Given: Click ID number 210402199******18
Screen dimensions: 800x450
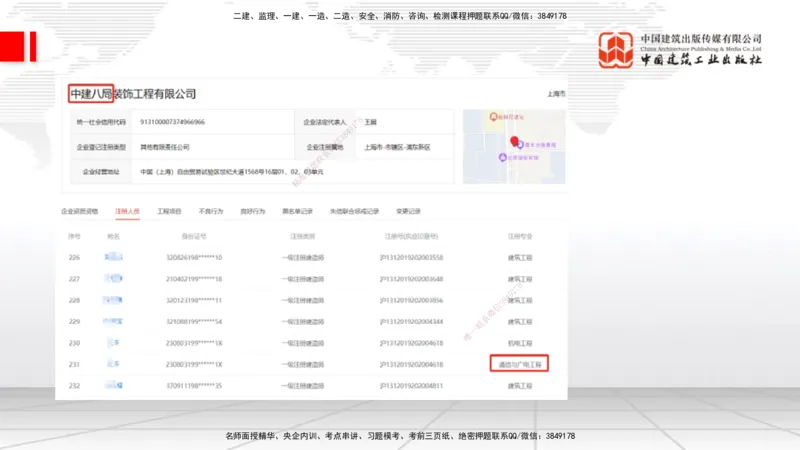Looking at the screenshot, I should click(194, 279).
